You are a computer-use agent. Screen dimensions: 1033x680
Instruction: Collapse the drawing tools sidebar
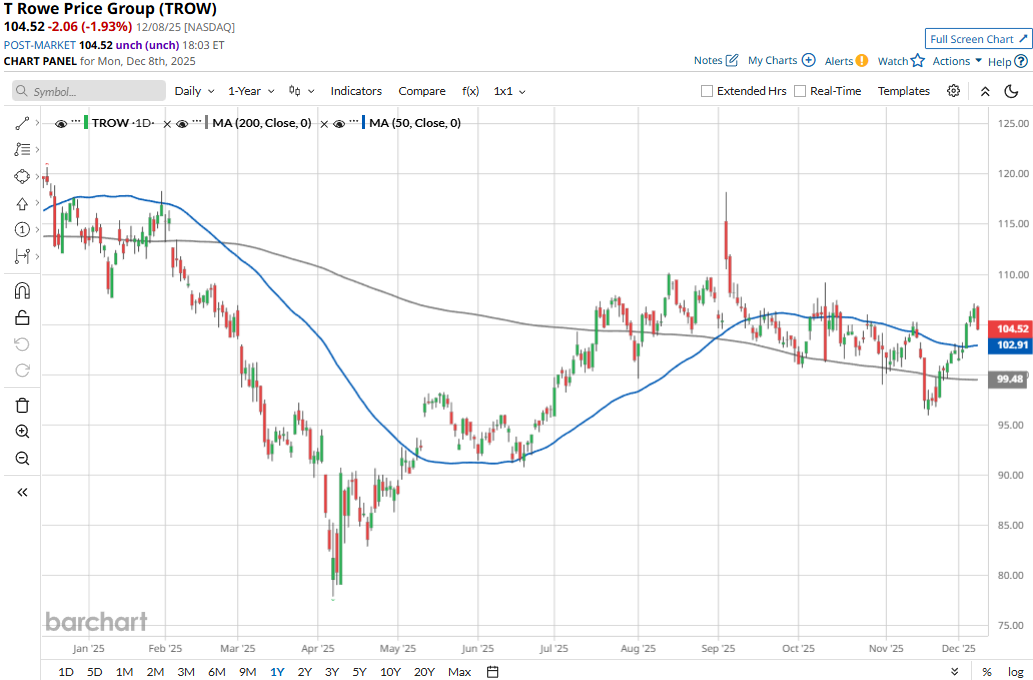(22, 492)
